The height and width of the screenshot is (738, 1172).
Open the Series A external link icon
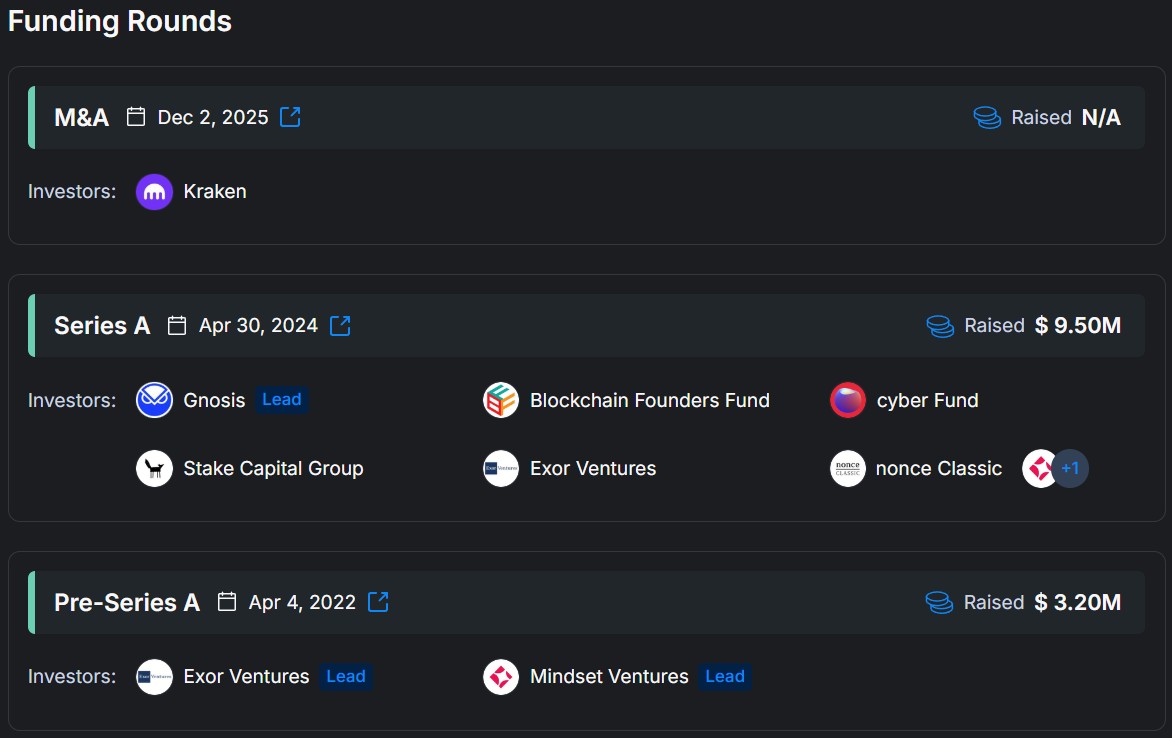[x=340, y=325]
